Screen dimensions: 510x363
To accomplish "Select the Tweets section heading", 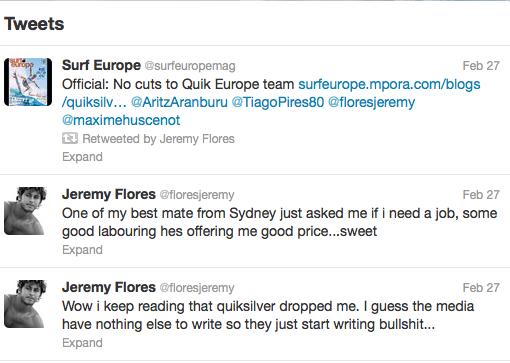I will 34,24.
